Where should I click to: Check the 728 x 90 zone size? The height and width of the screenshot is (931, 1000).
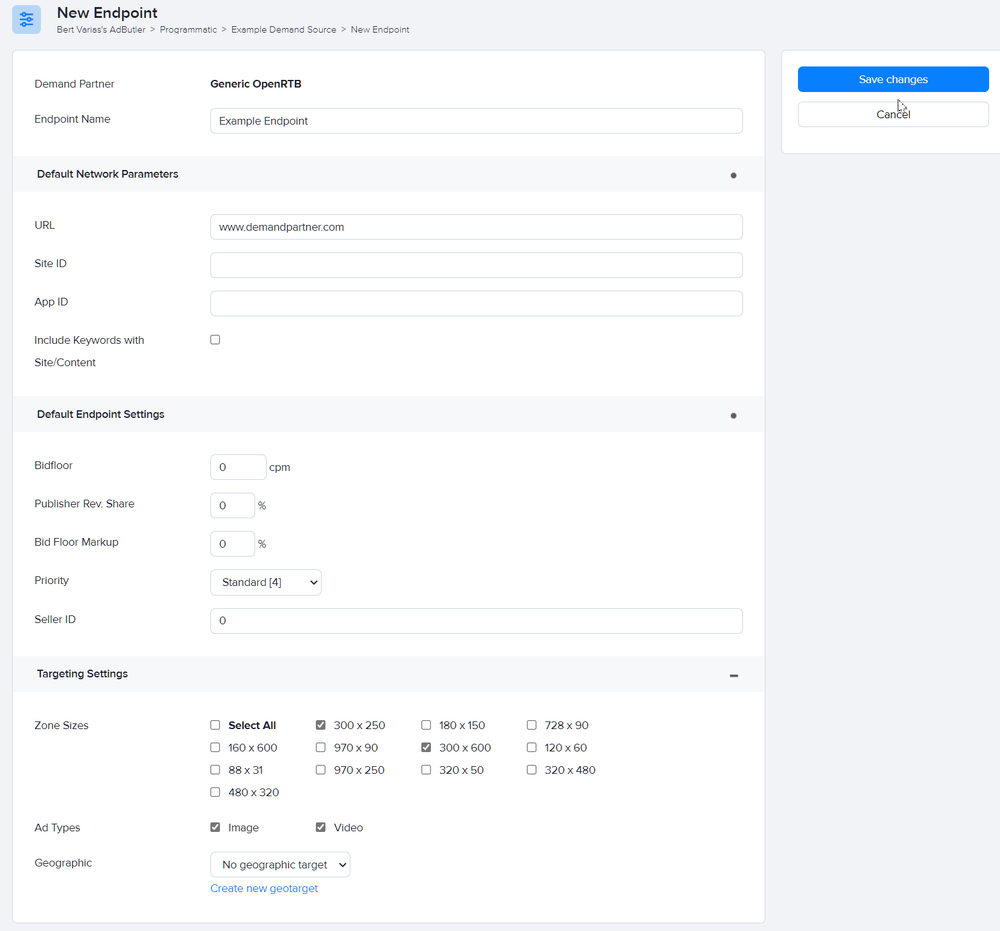[532, 725]
